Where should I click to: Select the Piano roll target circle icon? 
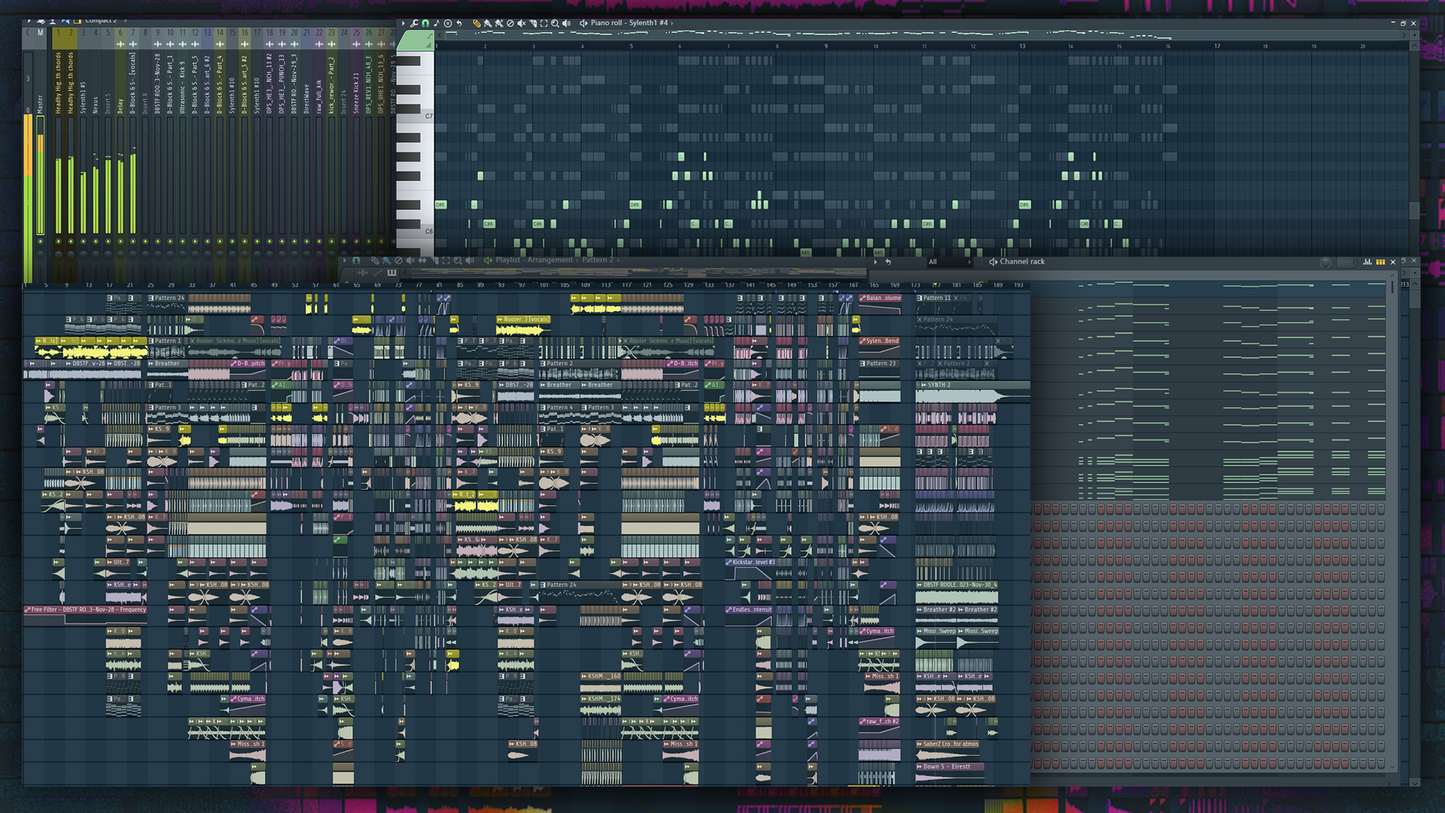coord(448,23)
